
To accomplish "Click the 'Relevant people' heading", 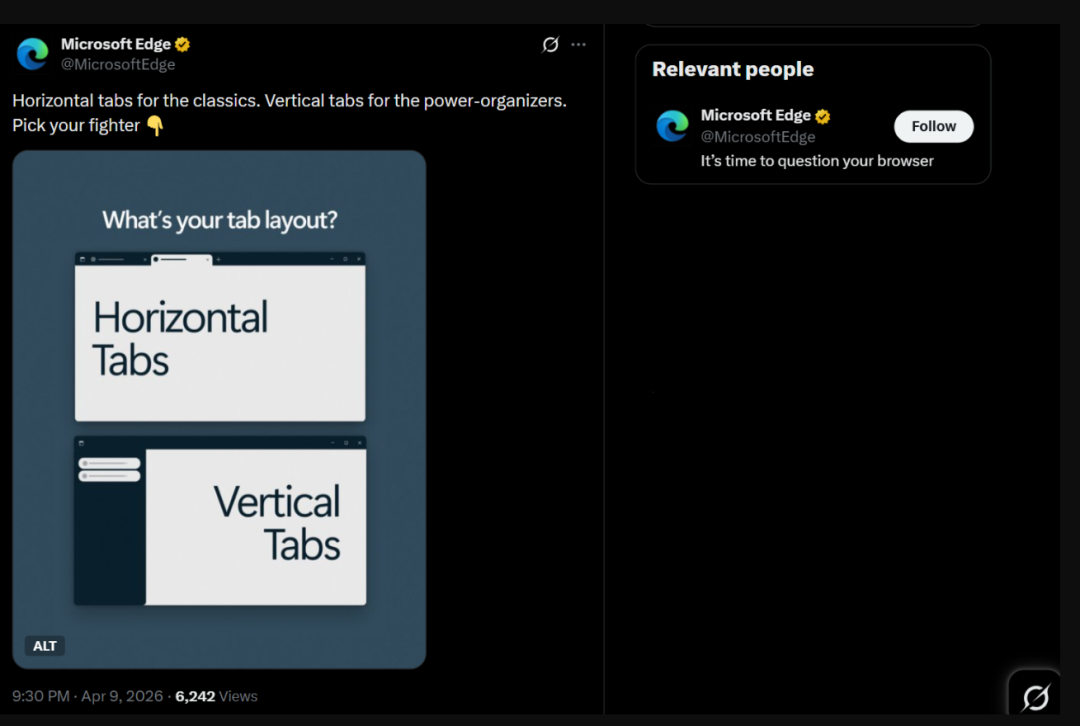I will [x=733, y=70].
